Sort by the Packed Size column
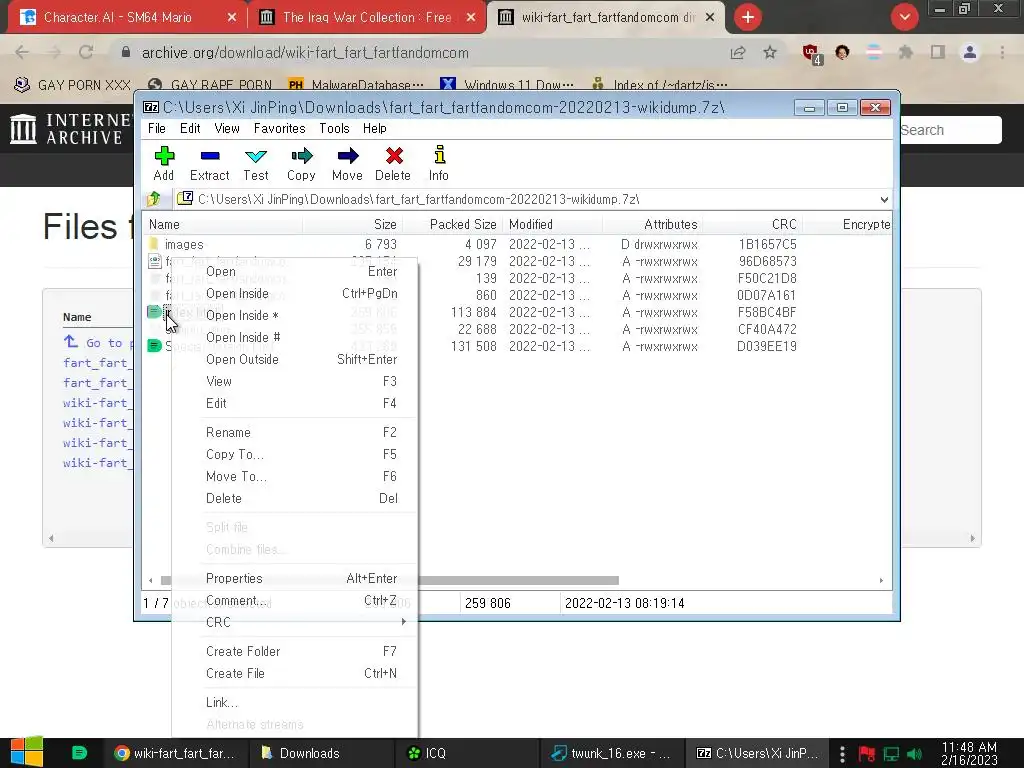This screenshot has width=1024, height=768. (x=452, y=224)
